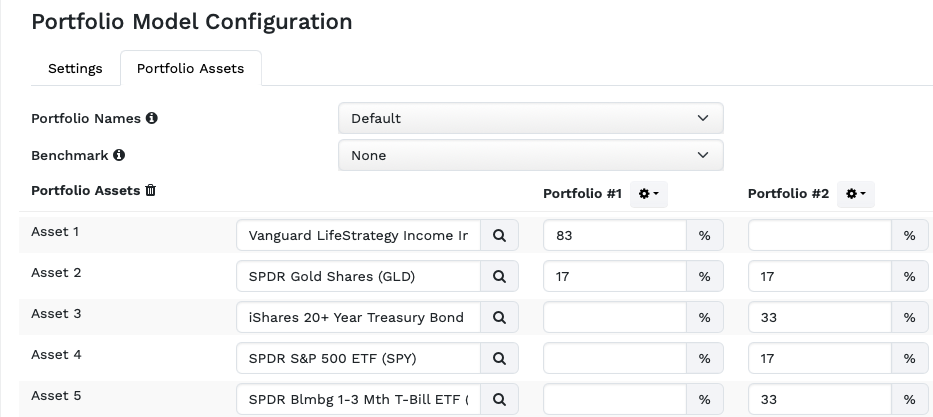Expand the Portfolio Names Default dropdown
The width and height of the screenshot is (933, 417).
point(530,118)
